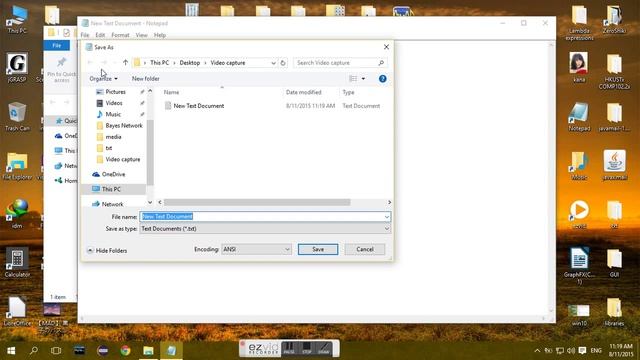Select OneDrive in navigation pane
640x360 pixels.
coord(113,174)
